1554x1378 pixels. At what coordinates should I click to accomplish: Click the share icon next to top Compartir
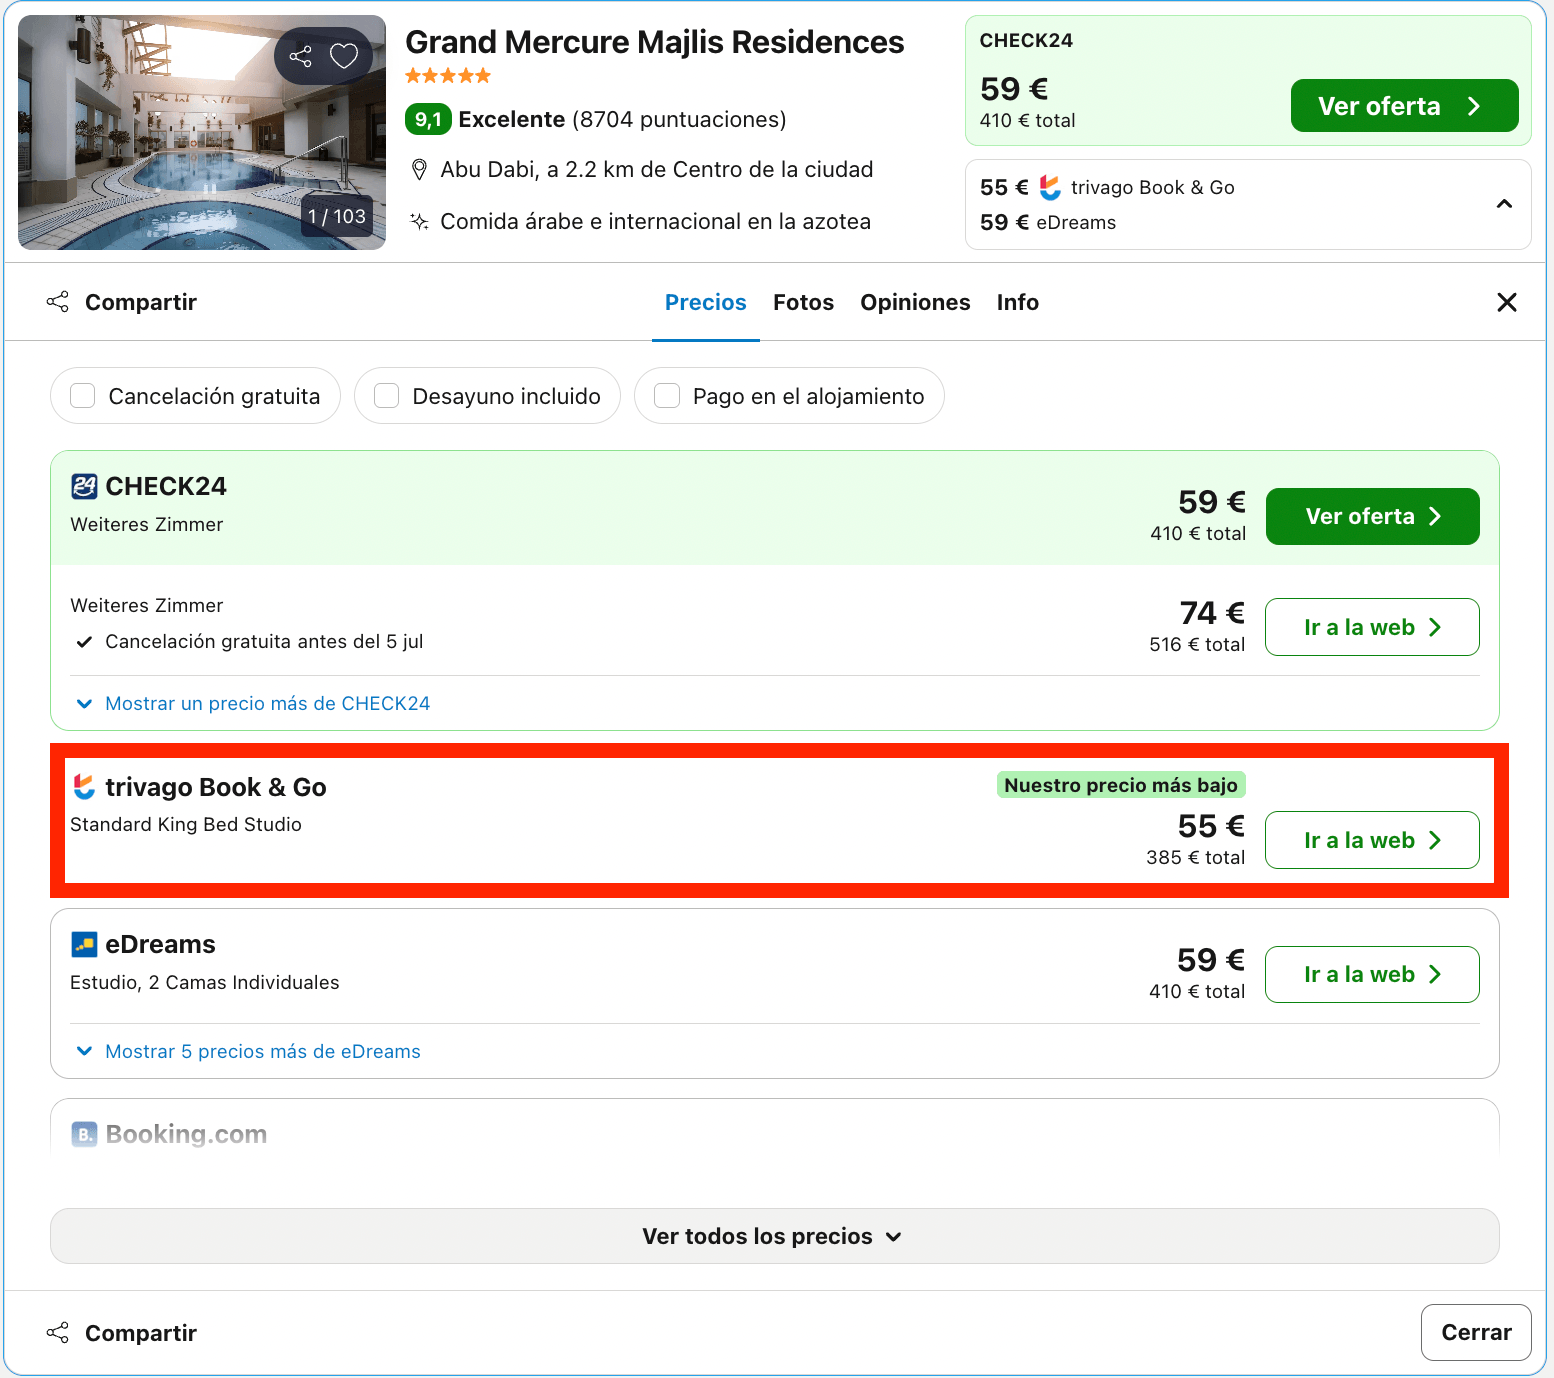pos(58,302)
